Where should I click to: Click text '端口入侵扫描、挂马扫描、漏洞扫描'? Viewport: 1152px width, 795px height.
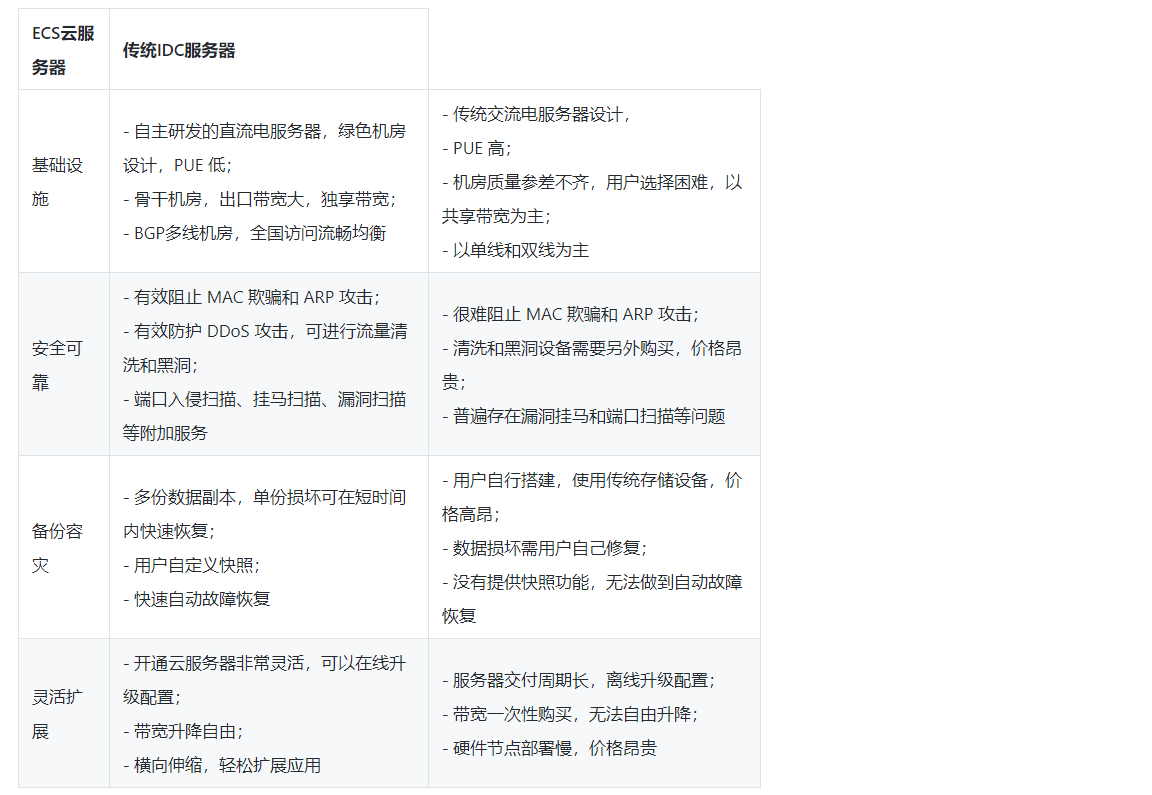[x=270, y=399]
